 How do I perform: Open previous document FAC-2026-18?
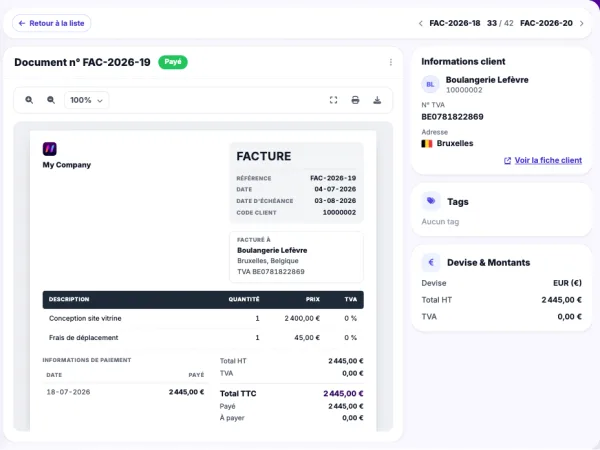coord(455,23)
